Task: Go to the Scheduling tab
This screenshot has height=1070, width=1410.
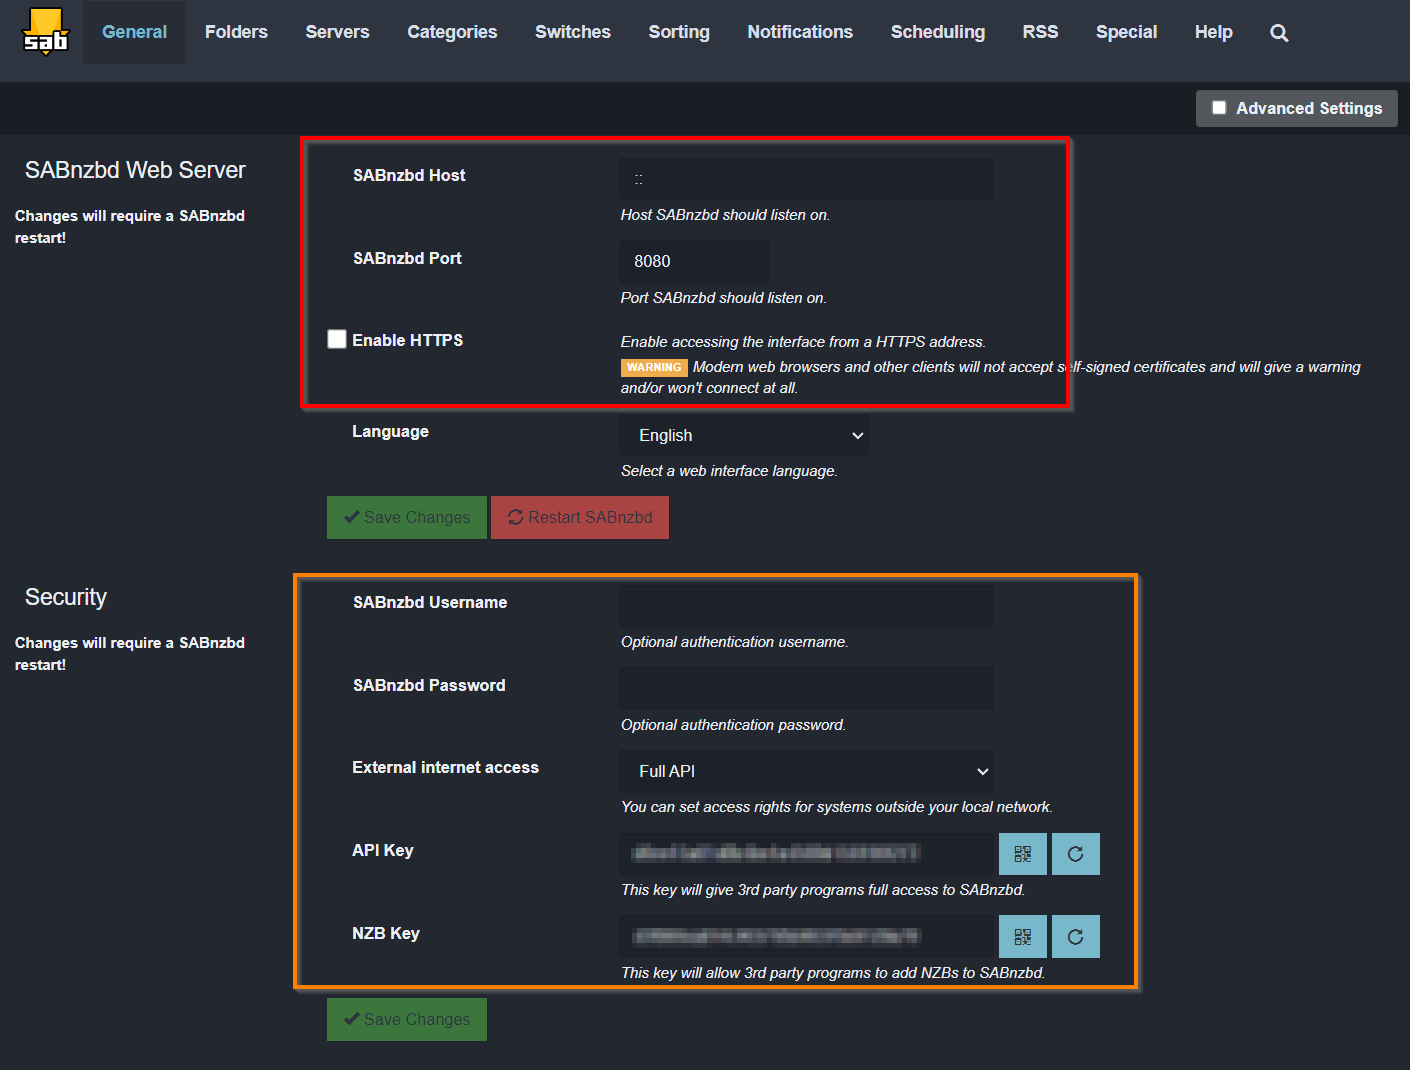Action: coord(937,32)
